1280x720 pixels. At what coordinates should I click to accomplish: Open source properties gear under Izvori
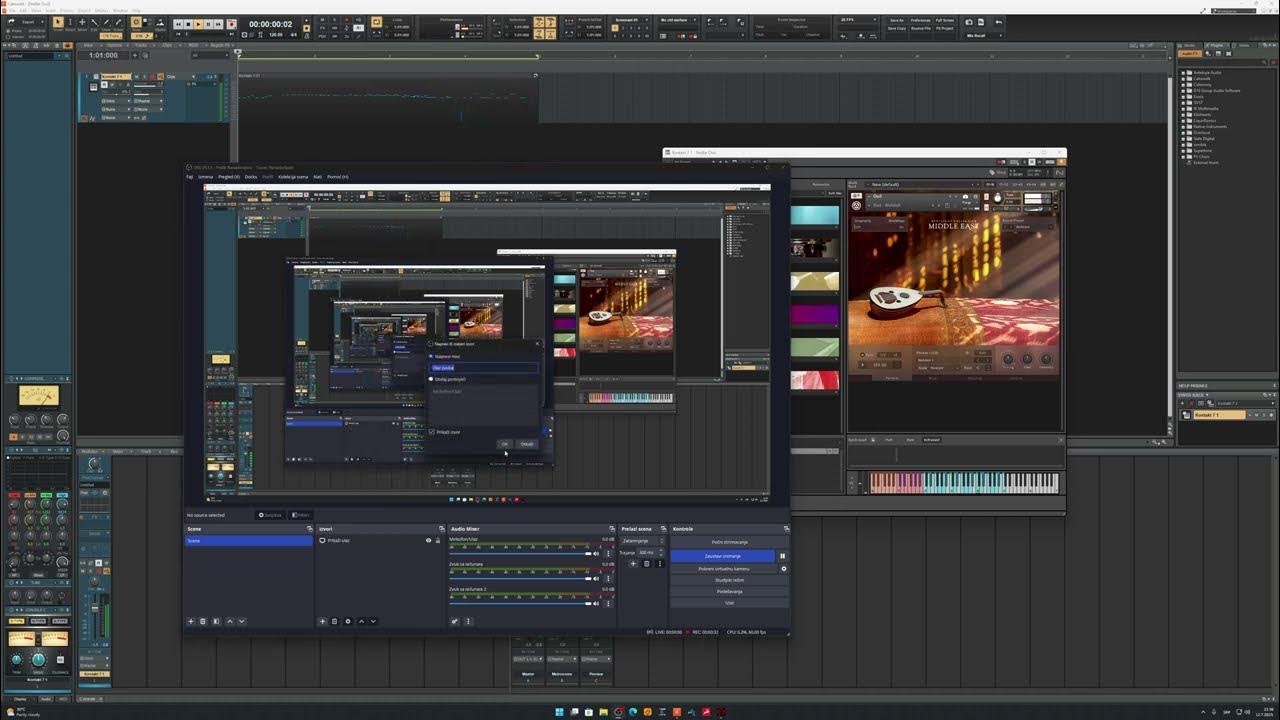tap(348, 621)
